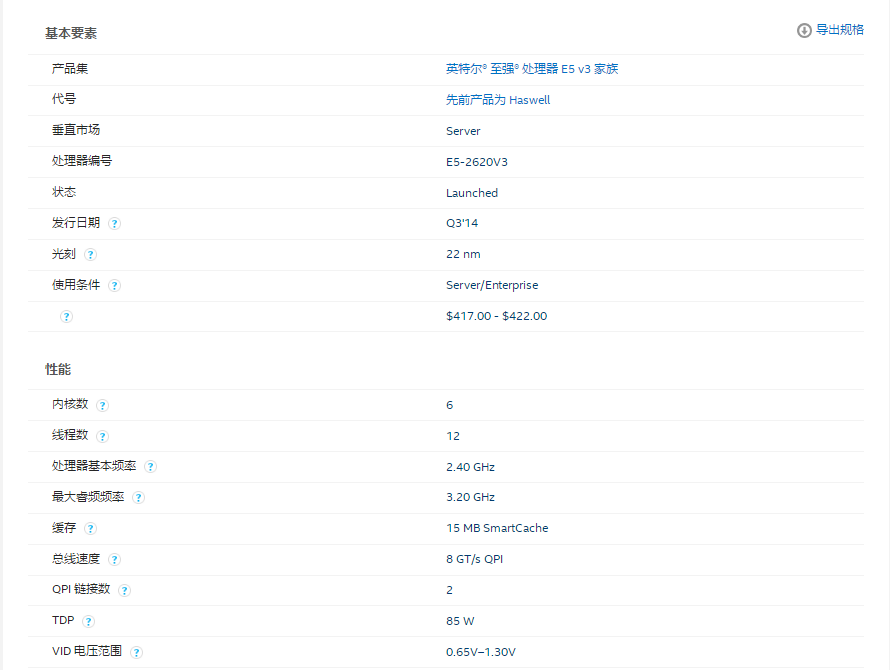
Task: Select the E5-2620V3 processor number value
Action: pos(477,162)
